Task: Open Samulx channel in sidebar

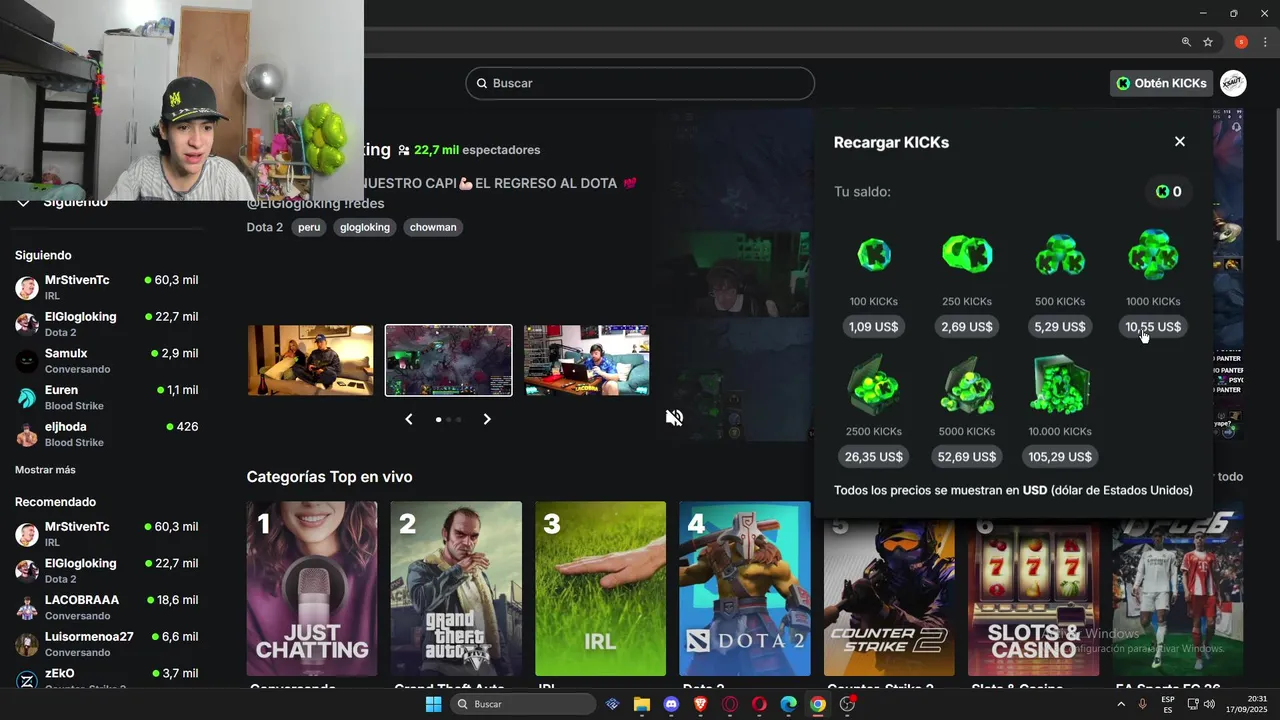Action: pyautogui.click(x=107, y=361)
